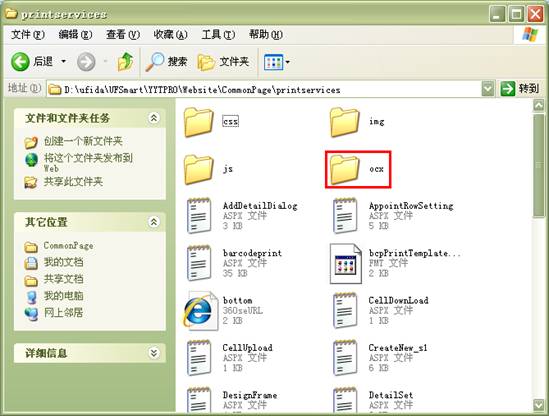Click the Up one level folder icon
This screenshot has width=549, height=416.
(125, 62)
